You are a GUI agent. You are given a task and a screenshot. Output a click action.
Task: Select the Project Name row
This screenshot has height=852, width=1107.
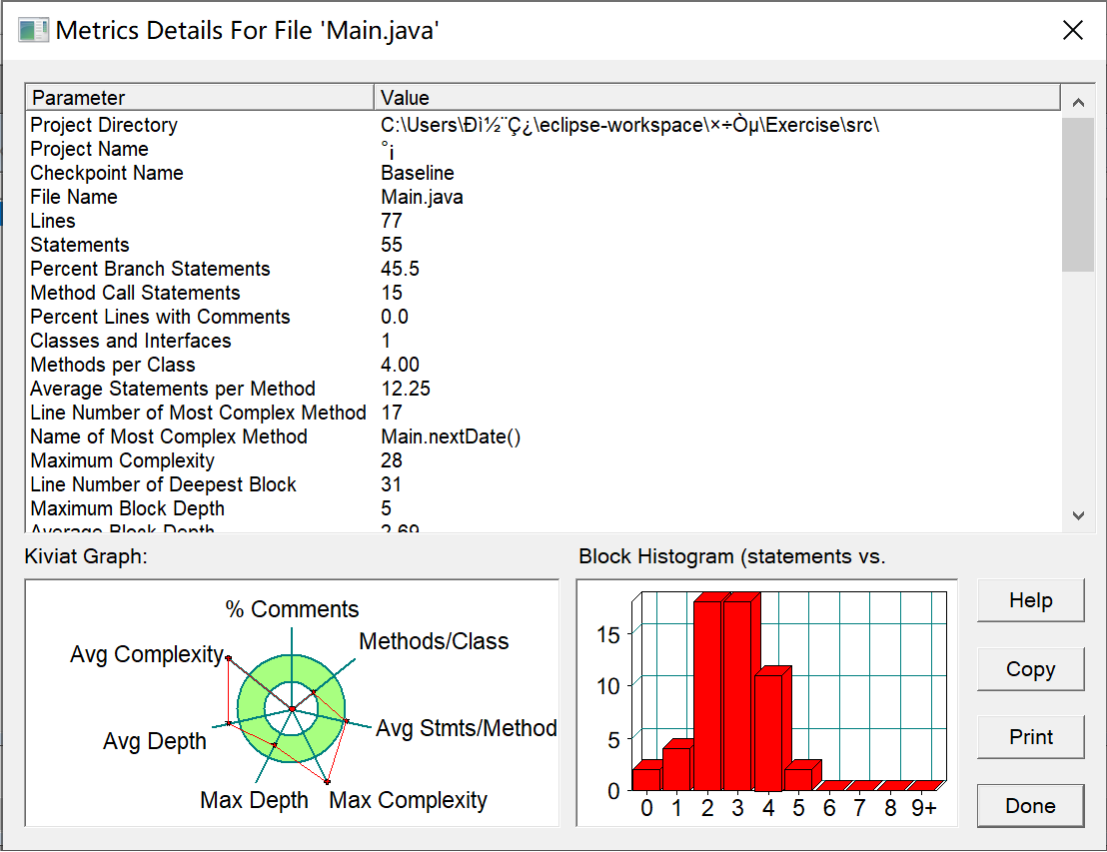544,149
